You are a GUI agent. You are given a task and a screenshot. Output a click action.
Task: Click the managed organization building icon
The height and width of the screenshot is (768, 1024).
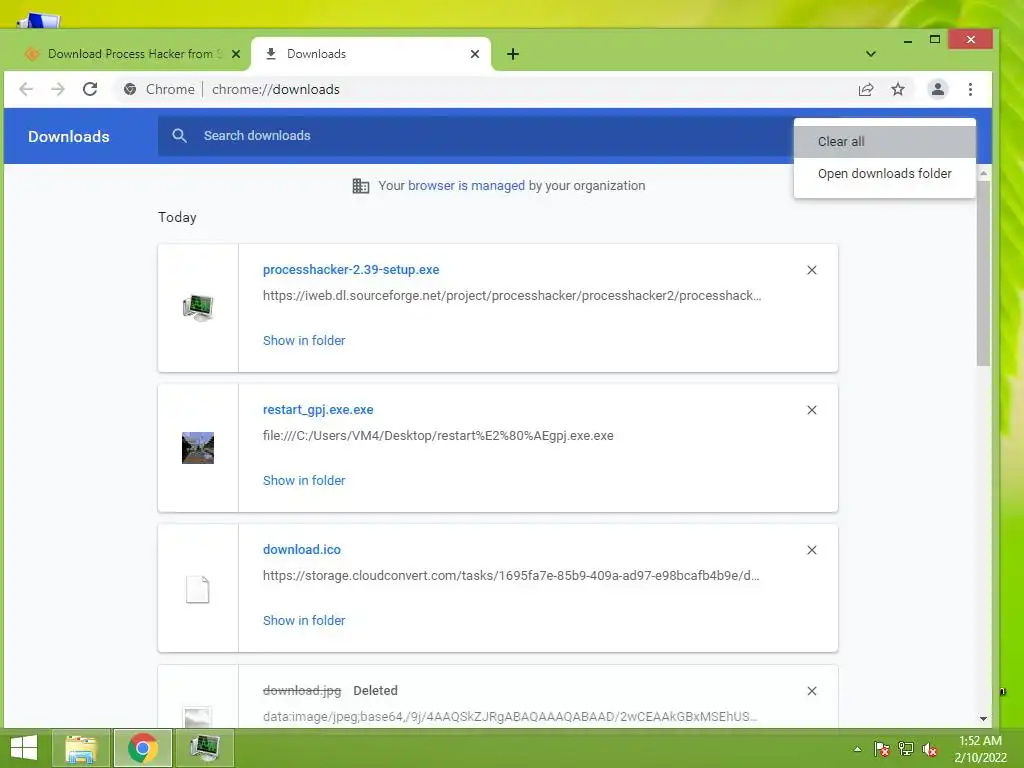360,186
